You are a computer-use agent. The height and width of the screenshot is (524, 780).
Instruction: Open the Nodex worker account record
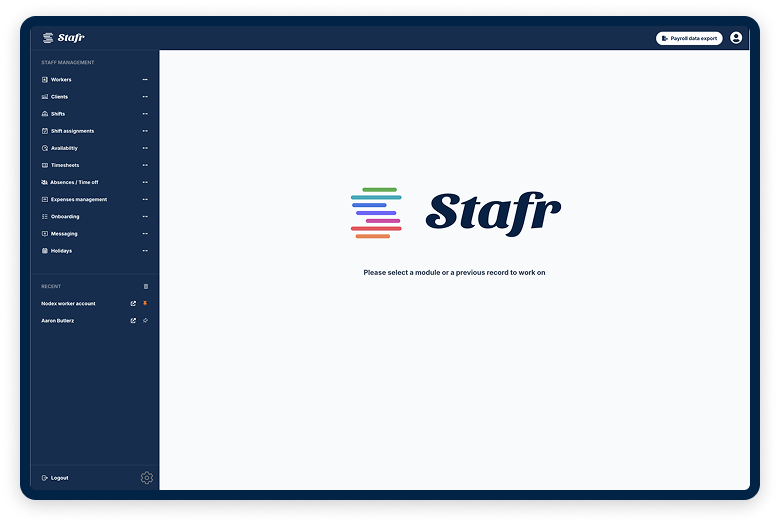click(x=70, y=303)
